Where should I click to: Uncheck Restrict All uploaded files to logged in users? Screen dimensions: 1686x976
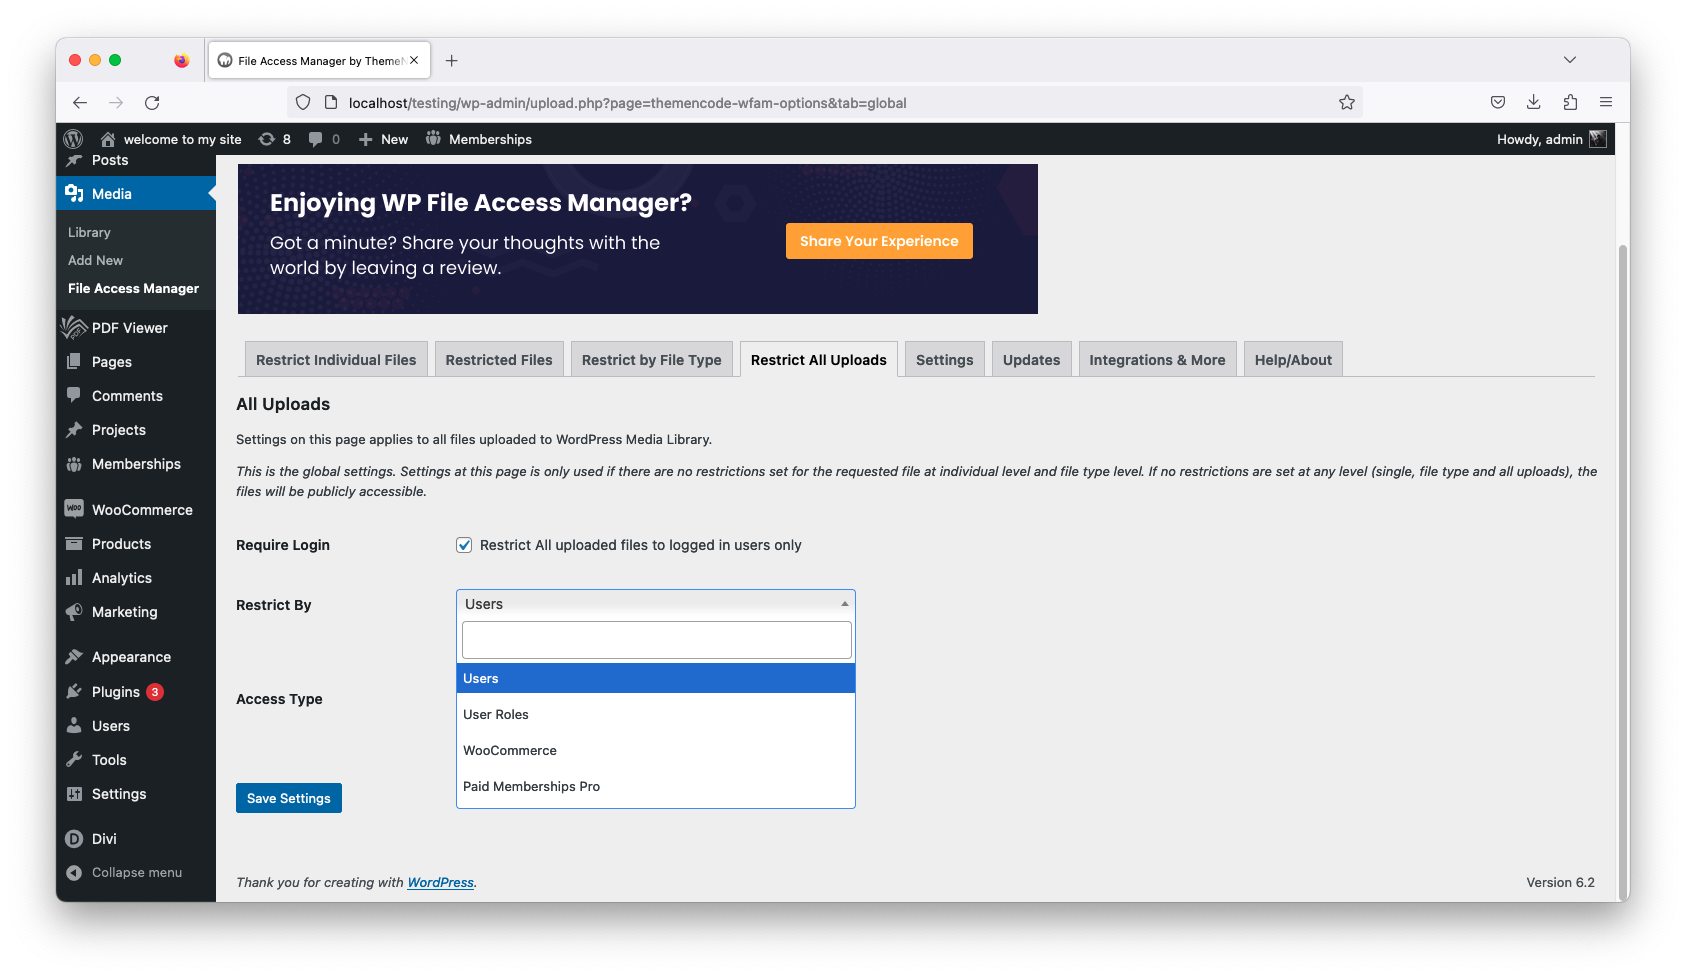click(464, 544)
